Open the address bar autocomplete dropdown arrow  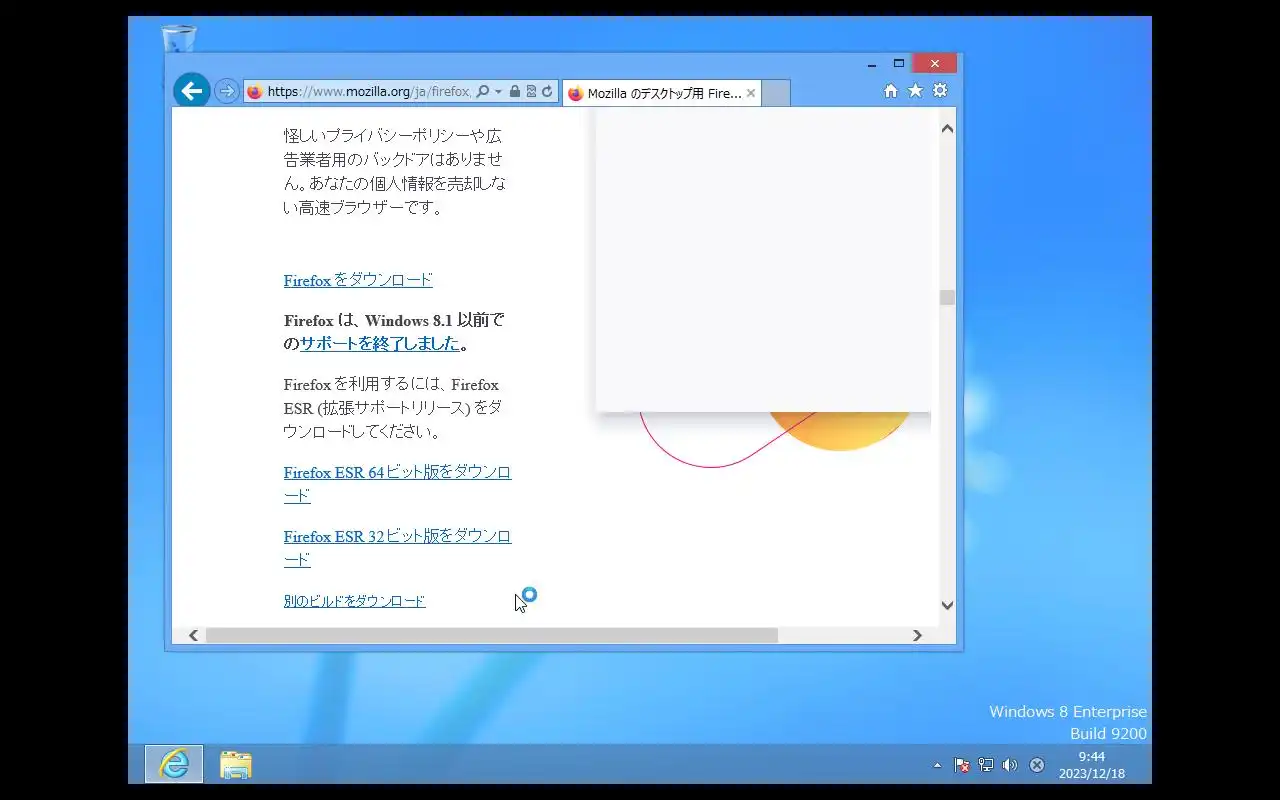coord(498,91)
